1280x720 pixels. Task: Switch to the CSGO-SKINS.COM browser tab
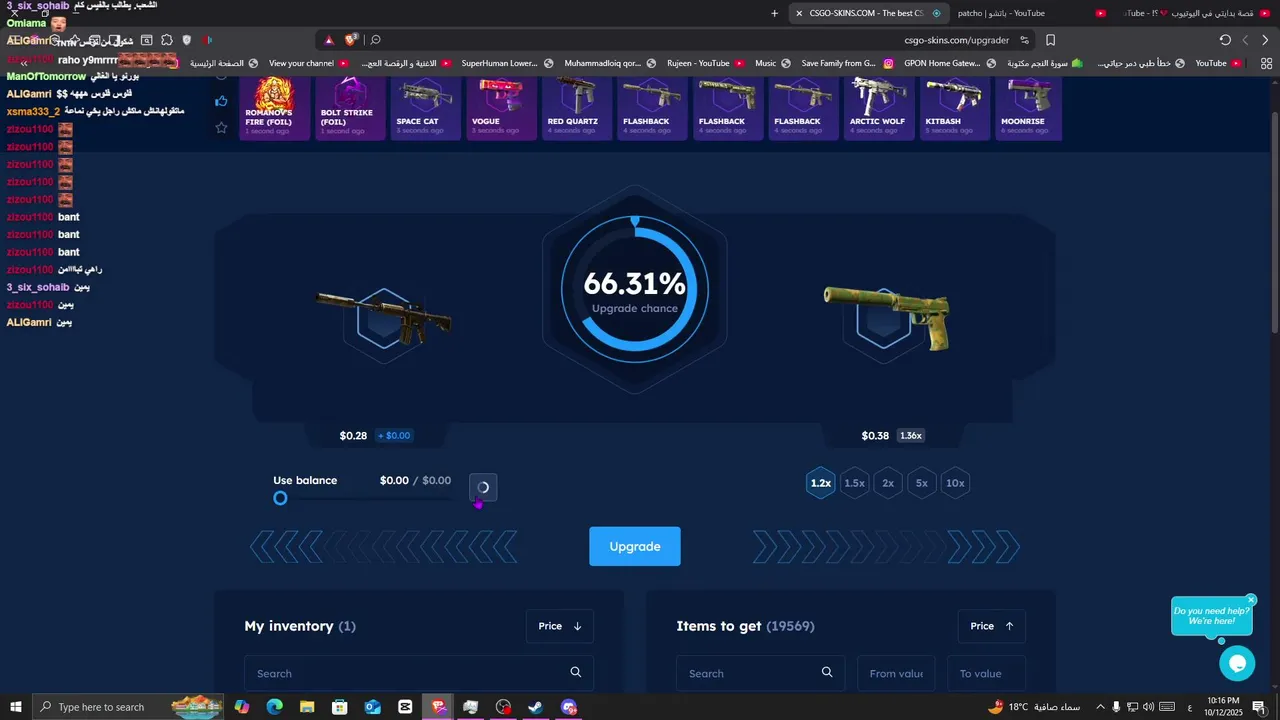pos(870,13)
